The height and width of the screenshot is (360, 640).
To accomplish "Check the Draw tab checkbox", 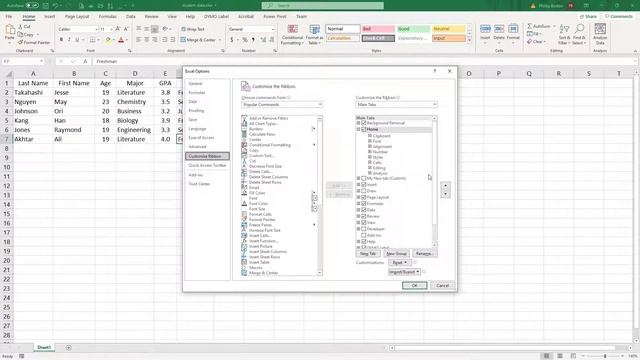I will pyautogui.click(x=364, y=191).
